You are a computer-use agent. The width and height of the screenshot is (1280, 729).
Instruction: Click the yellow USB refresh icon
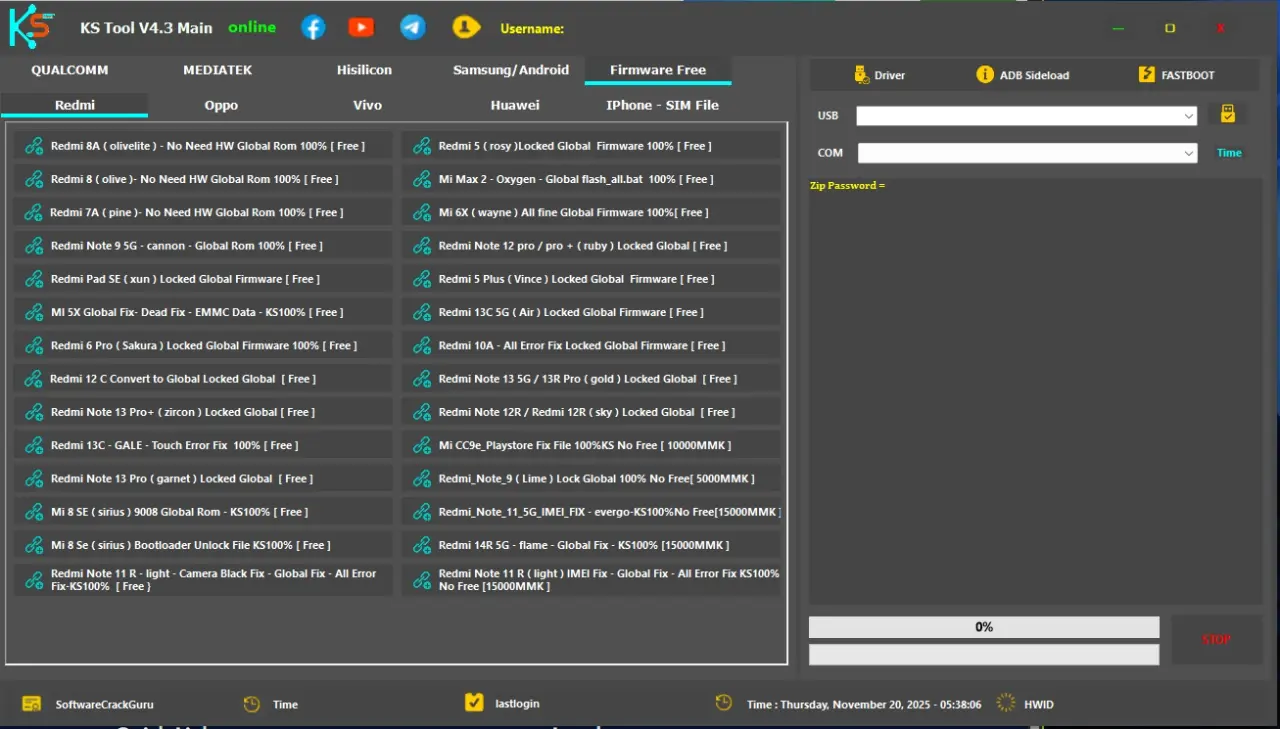point(1227,115)
